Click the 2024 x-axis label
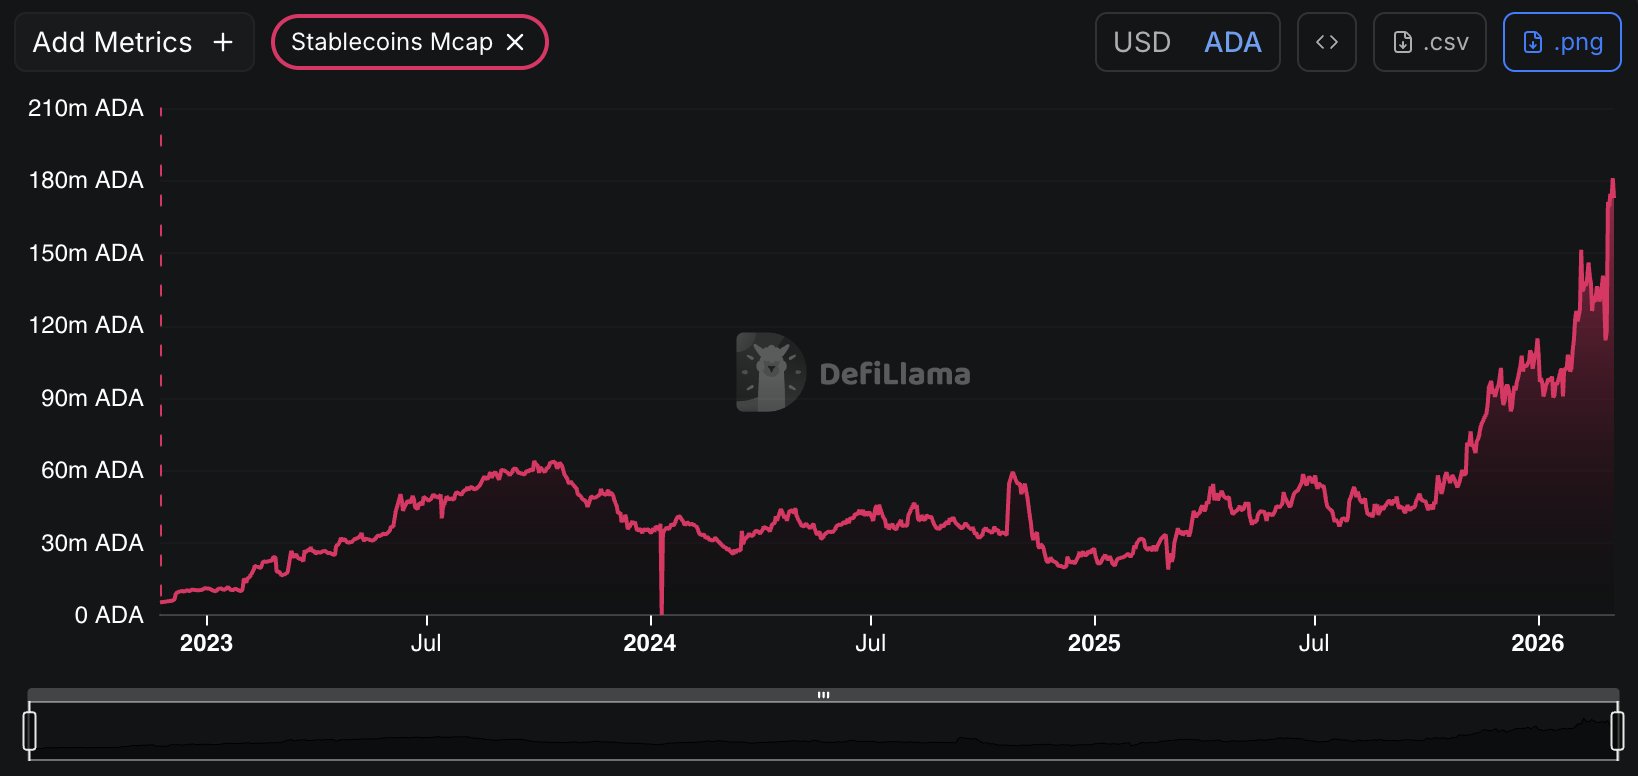Viewport: 1638px width, 776px height. click(649, 643)
